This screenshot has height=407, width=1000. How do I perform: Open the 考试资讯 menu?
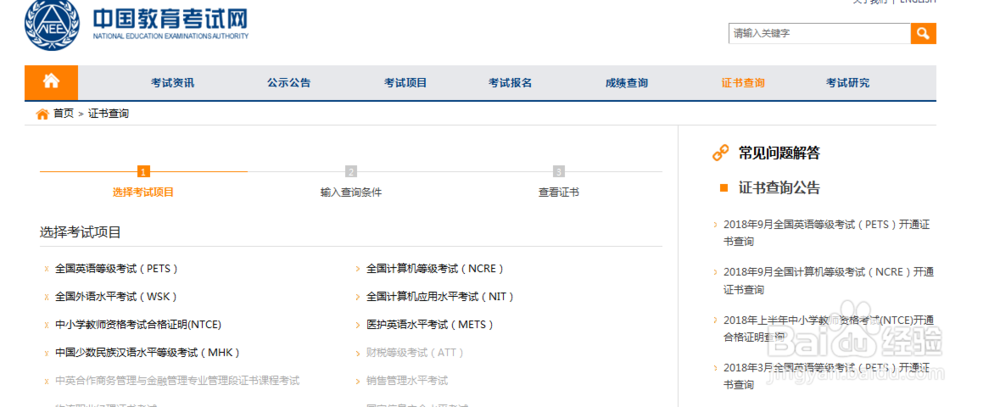[172, 83]
